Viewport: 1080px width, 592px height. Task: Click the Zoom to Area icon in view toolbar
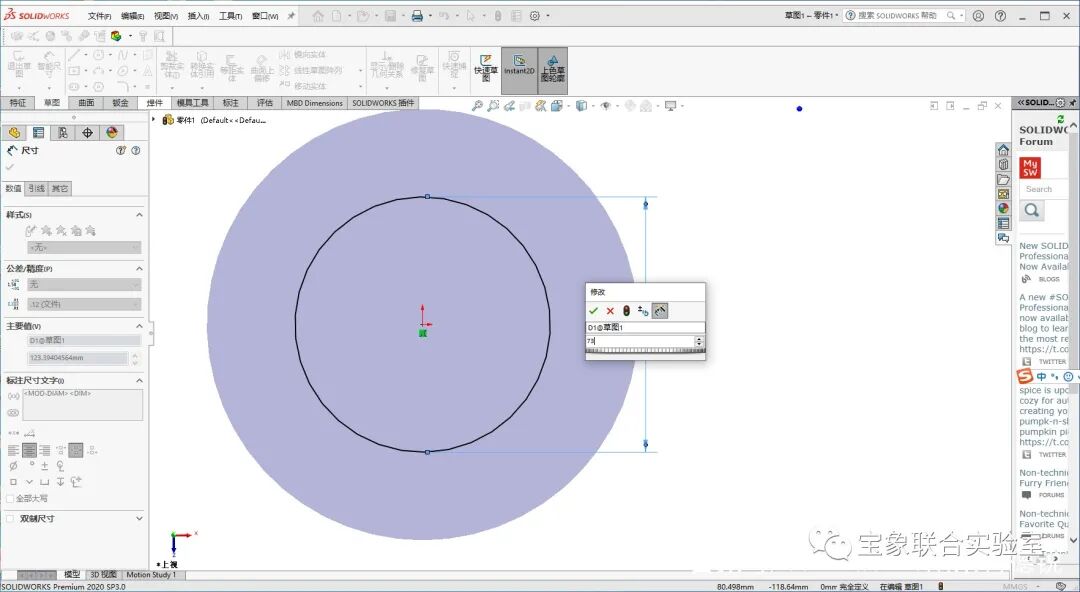tap(493, 105)
